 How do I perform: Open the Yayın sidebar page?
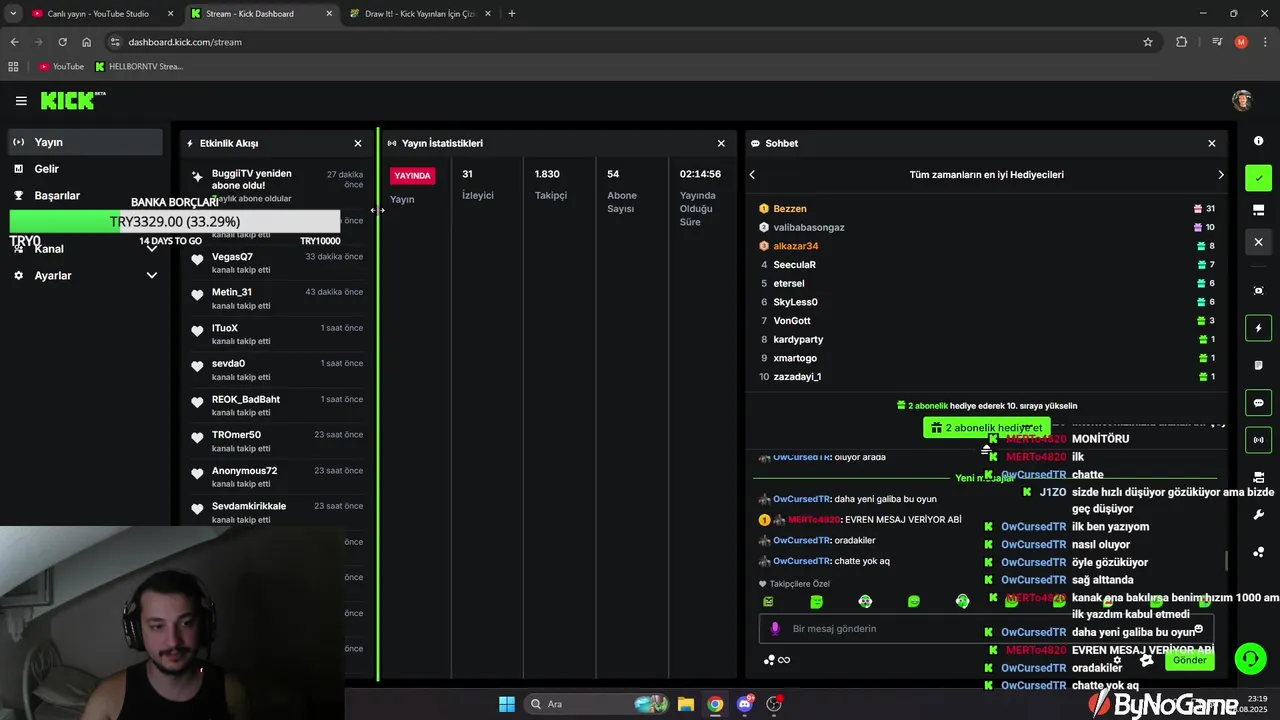tap(85, 142)
